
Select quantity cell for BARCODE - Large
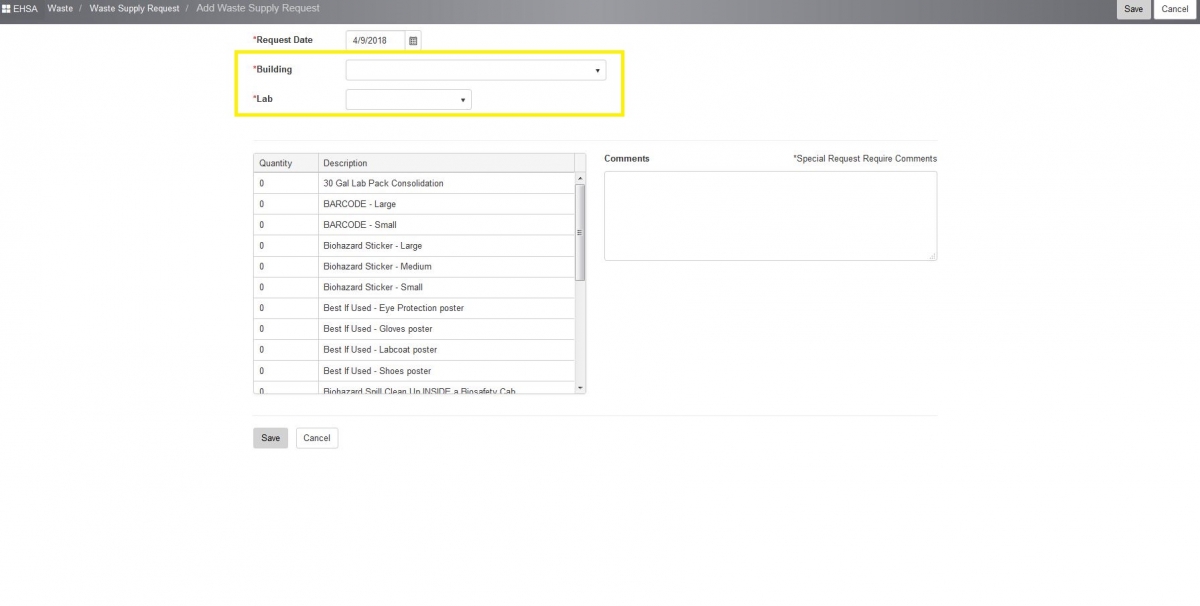(285, 204)
